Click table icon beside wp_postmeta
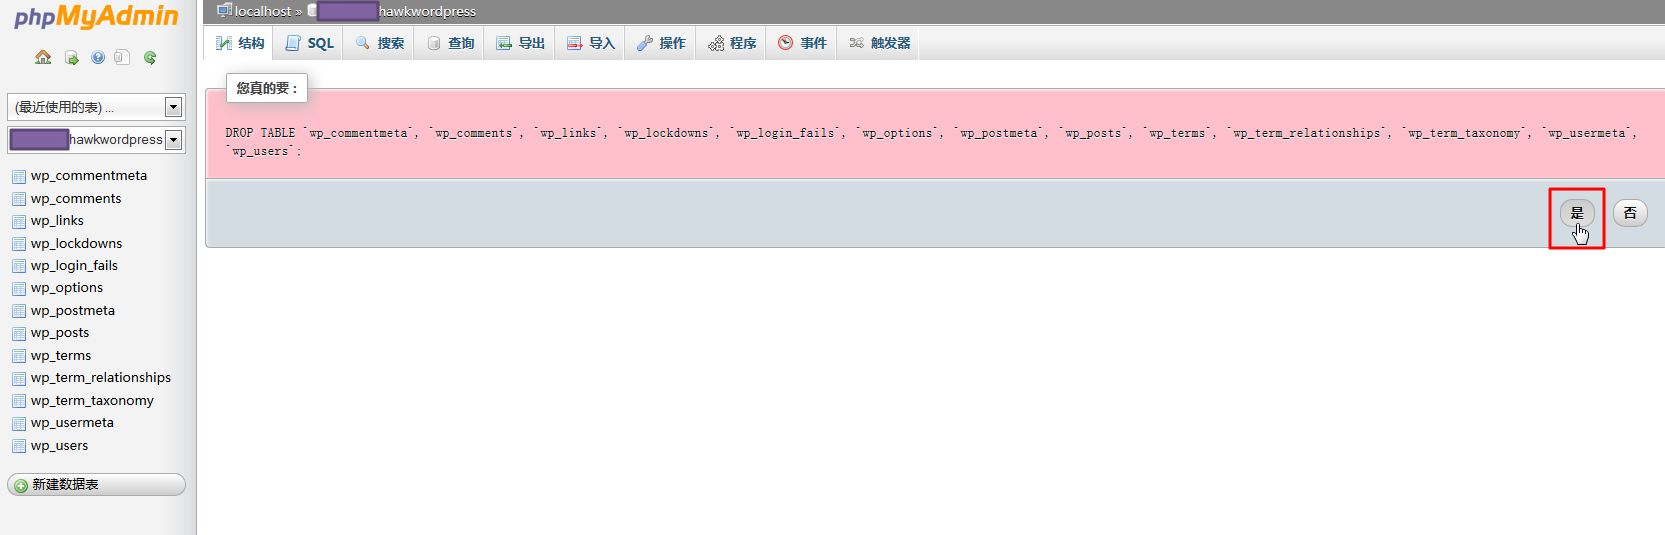1665x535 pixels. click(19, 311)
